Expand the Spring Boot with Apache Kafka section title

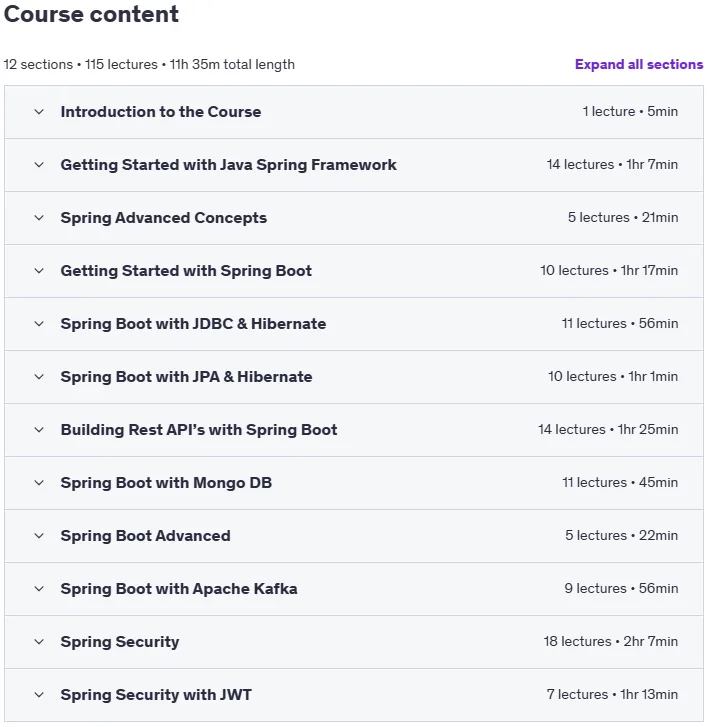coord(179,589)
